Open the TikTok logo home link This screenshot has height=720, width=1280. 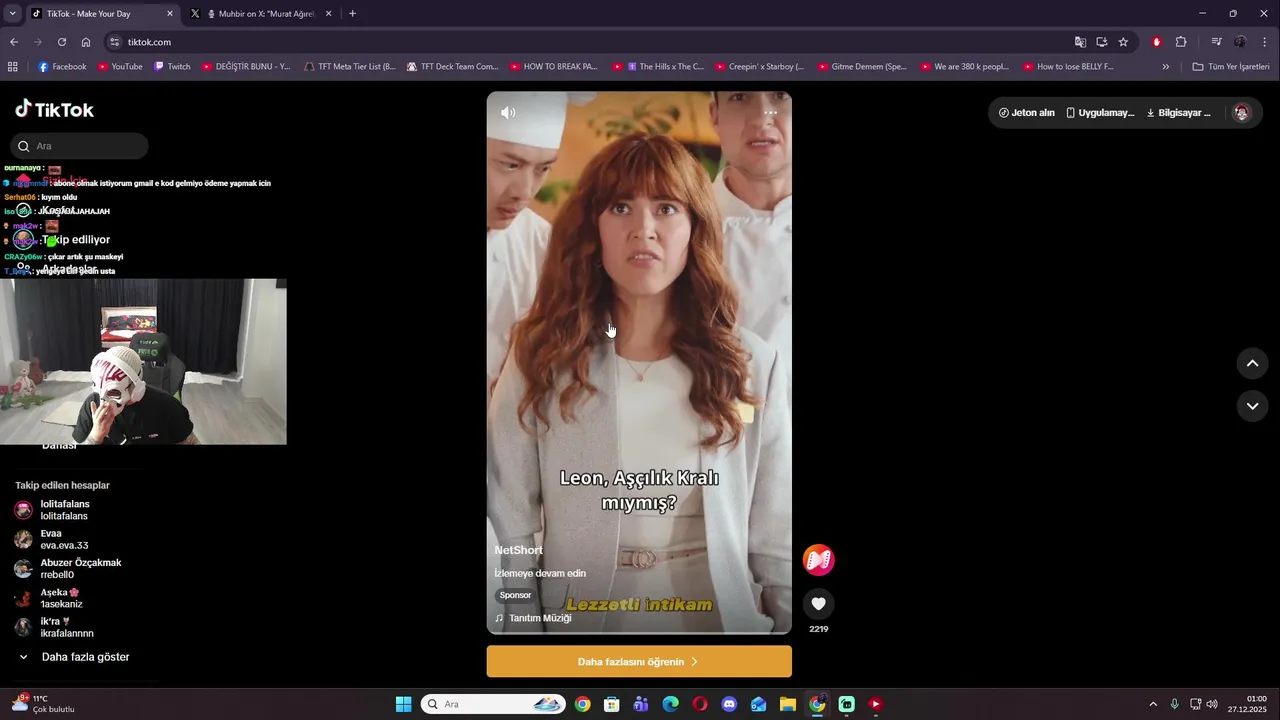[55, 109]
